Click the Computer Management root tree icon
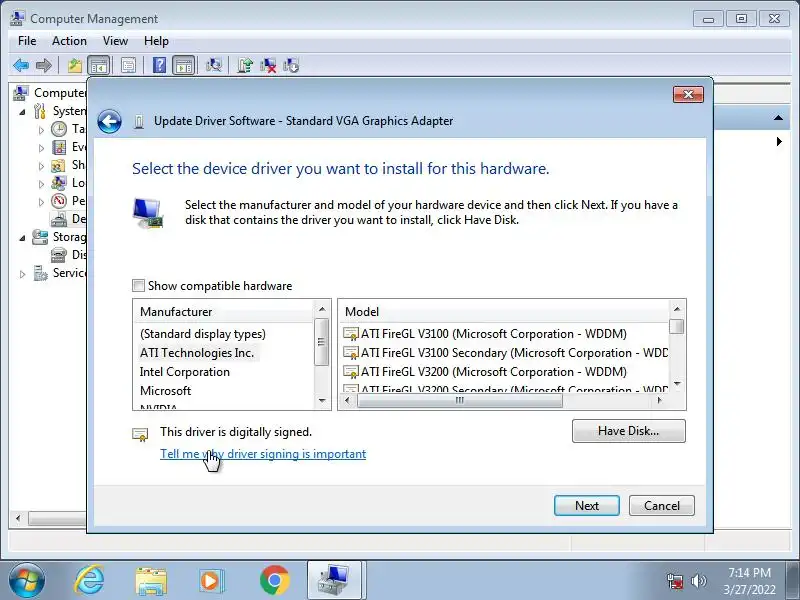 pos(20,92)
